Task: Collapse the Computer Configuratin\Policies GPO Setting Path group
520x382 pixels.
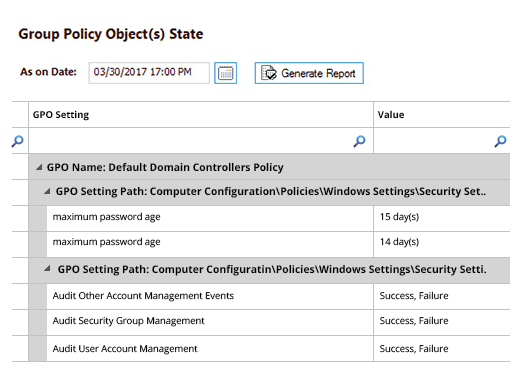Action: click(x=47, y=269)
